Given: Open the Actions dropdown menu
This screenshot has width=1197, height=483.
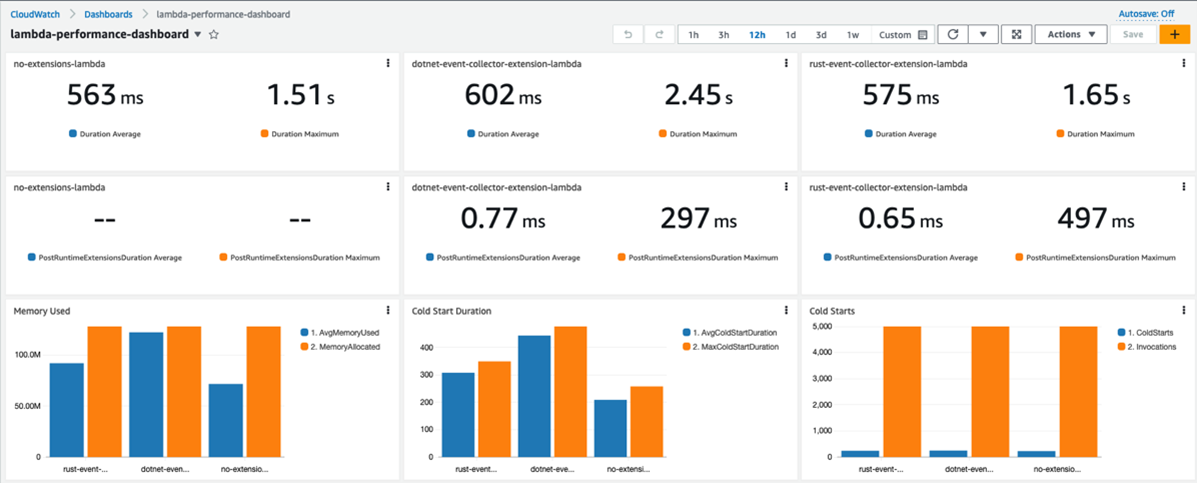Looking at the screenshot, I should click(x=1070, y=35).
